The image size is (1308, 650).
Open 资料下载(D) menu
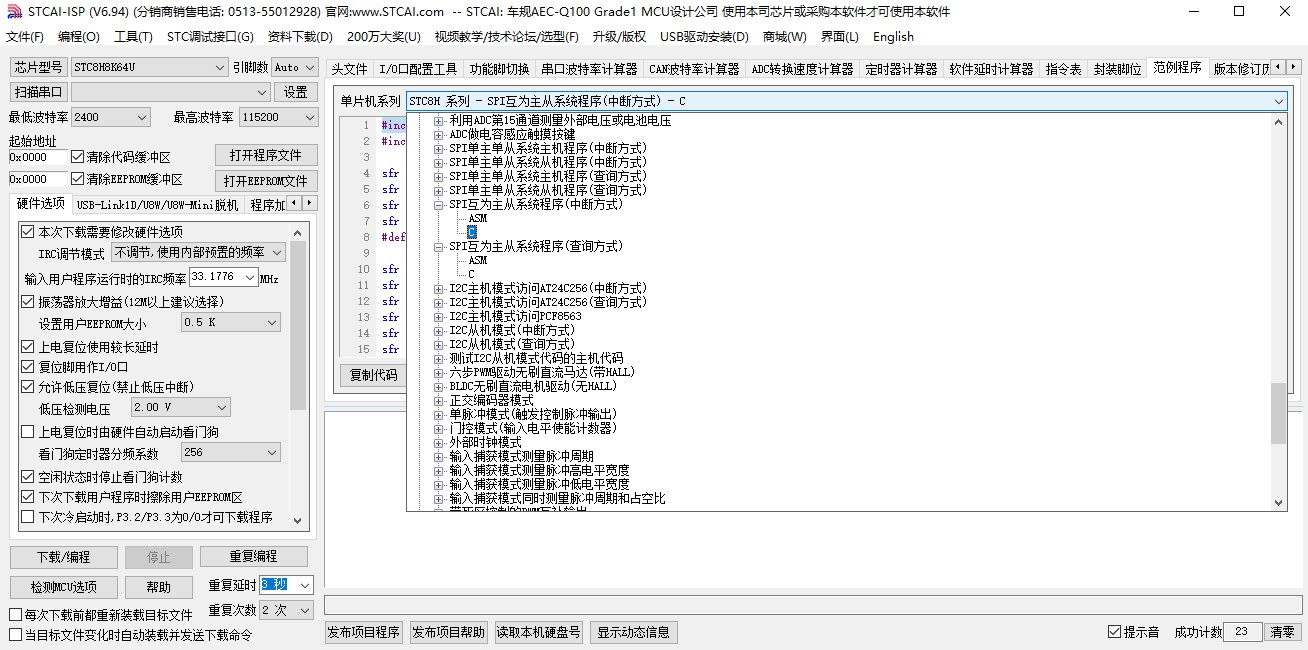coord(300,37)
